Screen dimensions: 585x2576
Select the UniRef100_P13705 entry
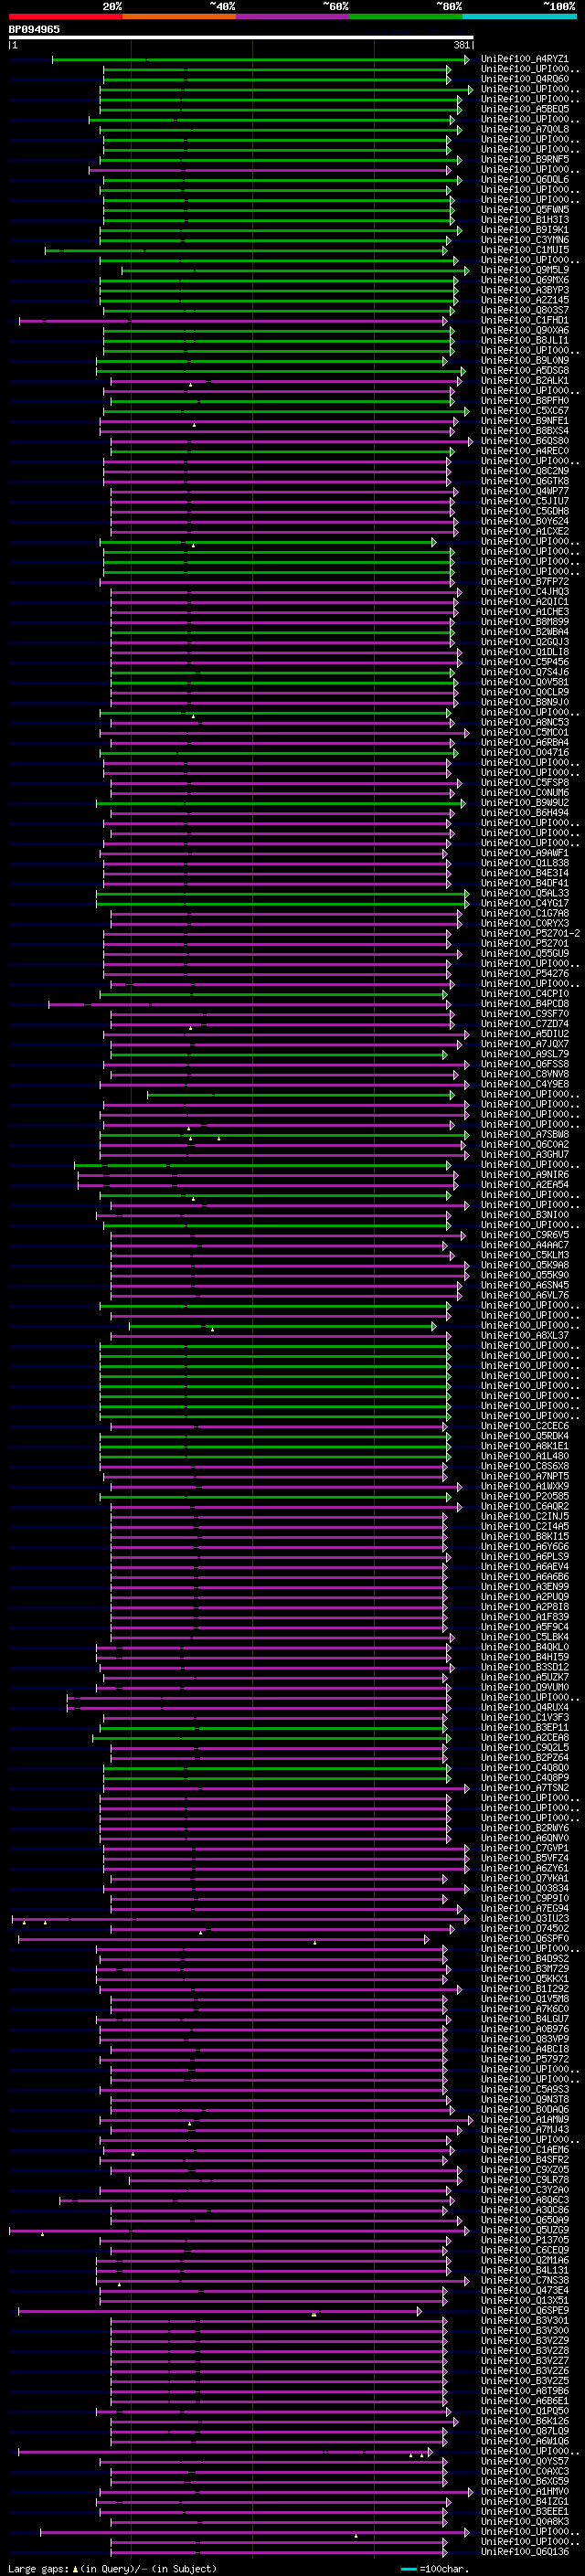525,2239
